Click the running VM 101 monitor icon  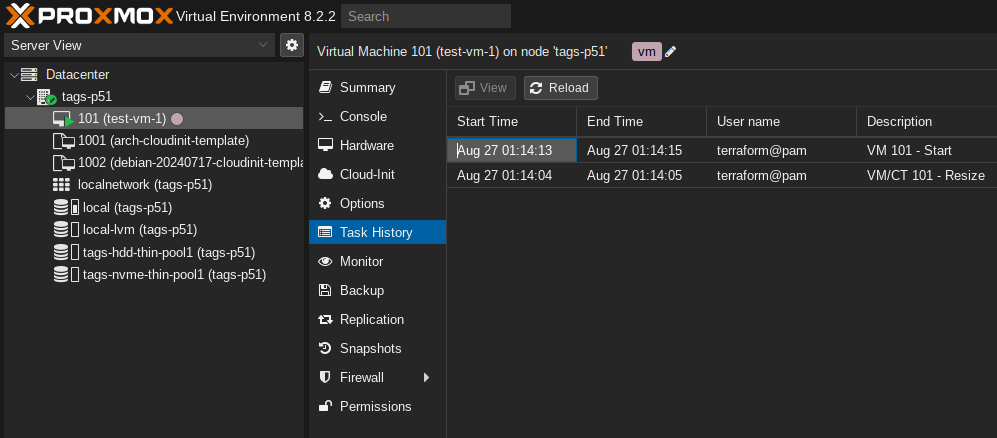click(62, 119)
